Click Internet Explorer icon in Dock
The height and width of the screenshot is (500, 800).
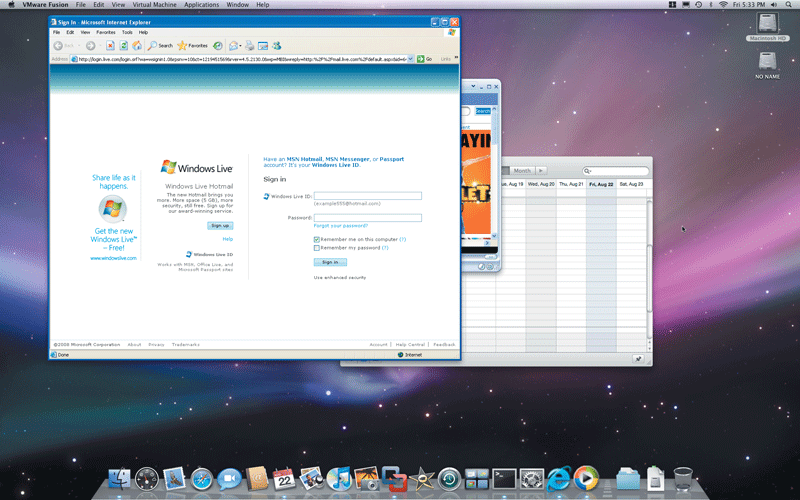[559, 479]
